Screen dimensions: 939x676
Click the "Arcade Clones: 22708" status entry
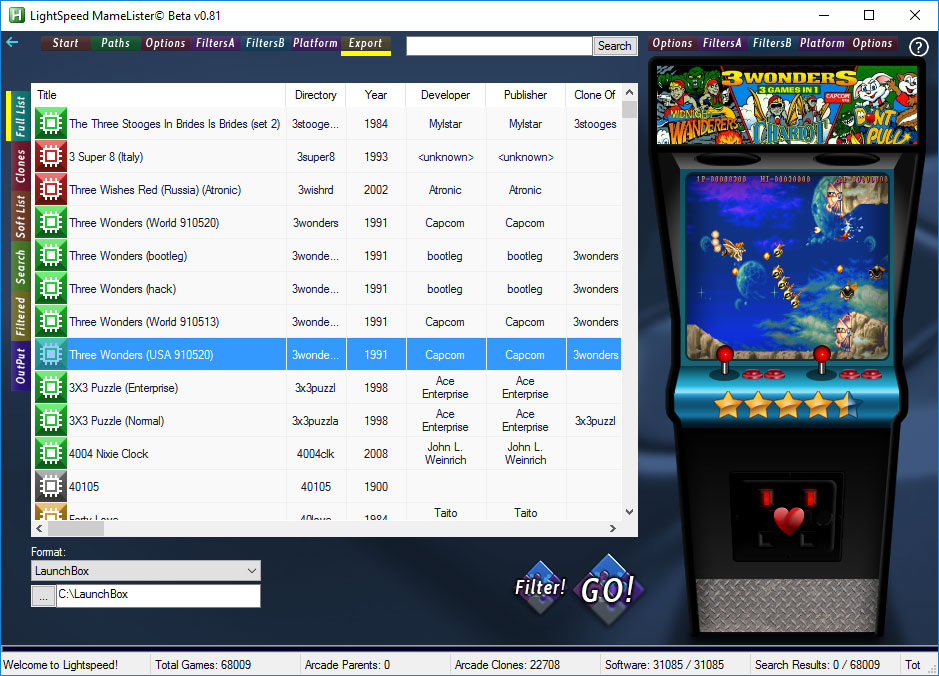coord(507,665)
